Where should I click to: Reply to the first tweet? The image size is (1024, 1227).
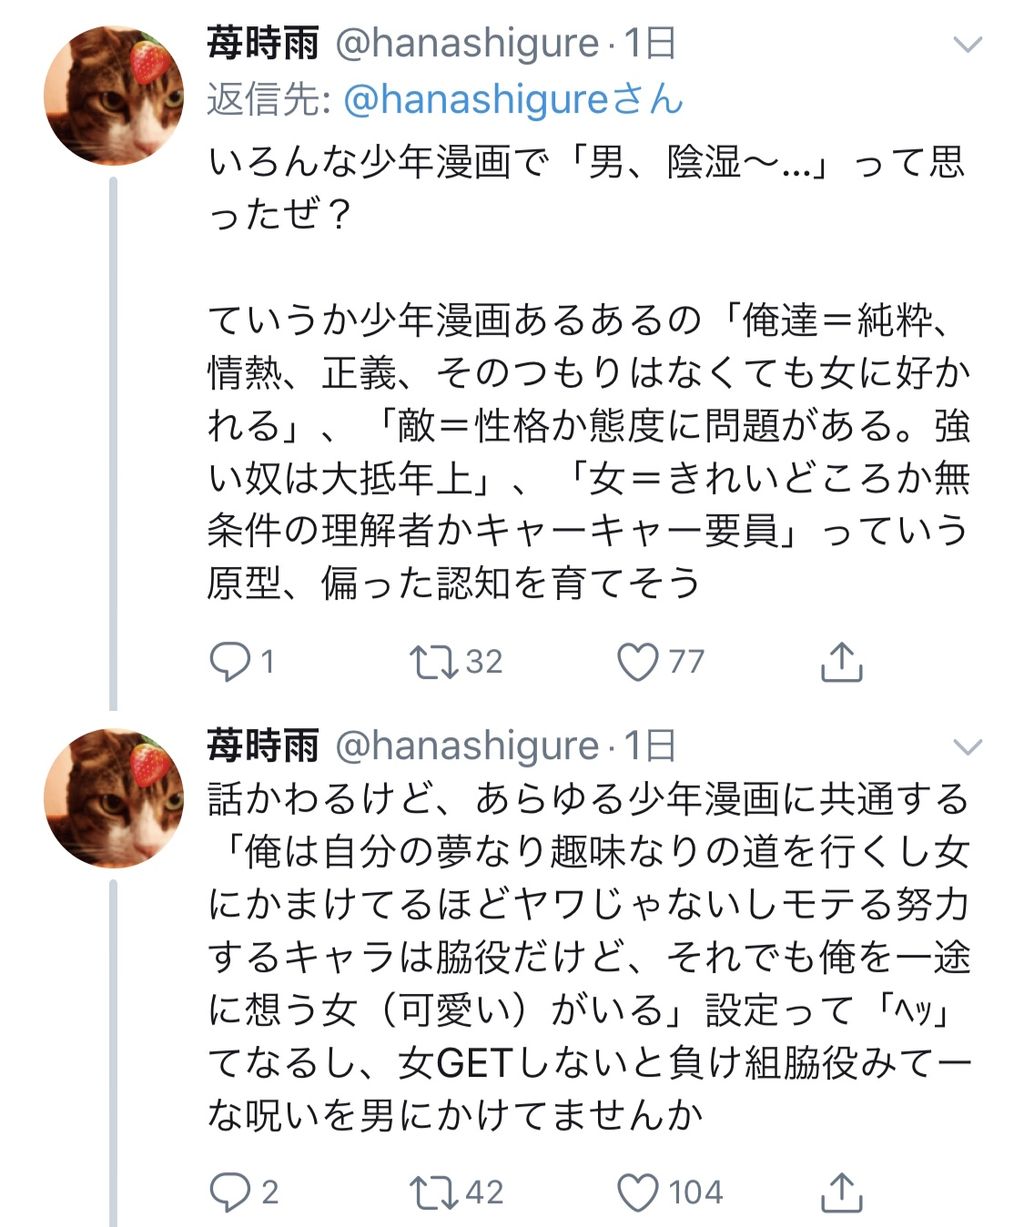pos(232,661)
